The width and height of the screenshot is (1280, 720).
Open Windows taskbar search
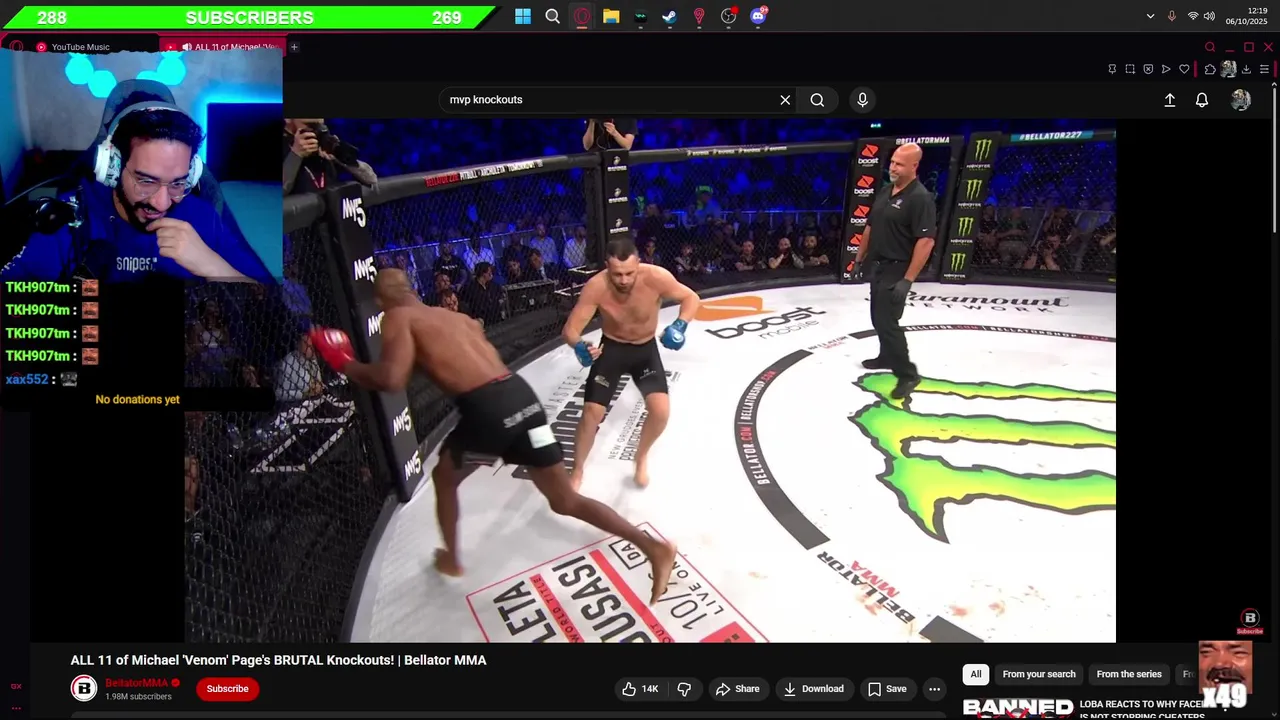coord(552,16)
